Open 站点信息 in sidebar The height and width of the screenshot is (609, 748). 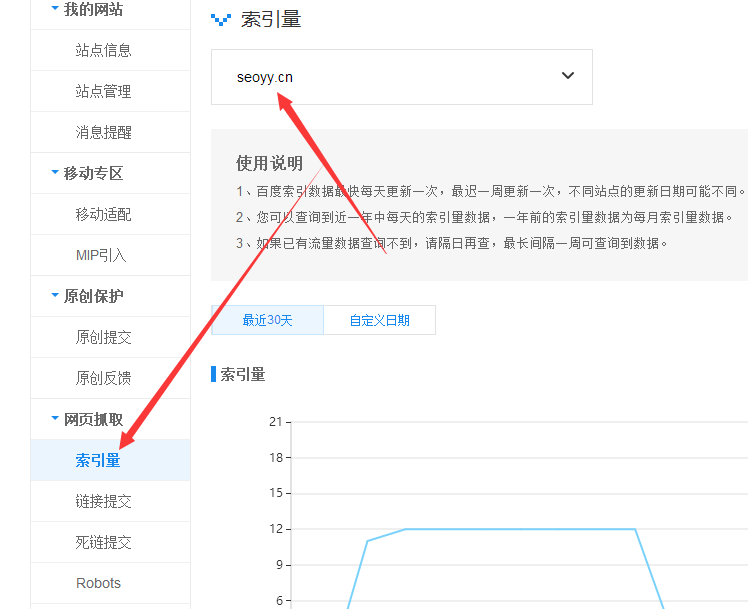pos(103,50)
